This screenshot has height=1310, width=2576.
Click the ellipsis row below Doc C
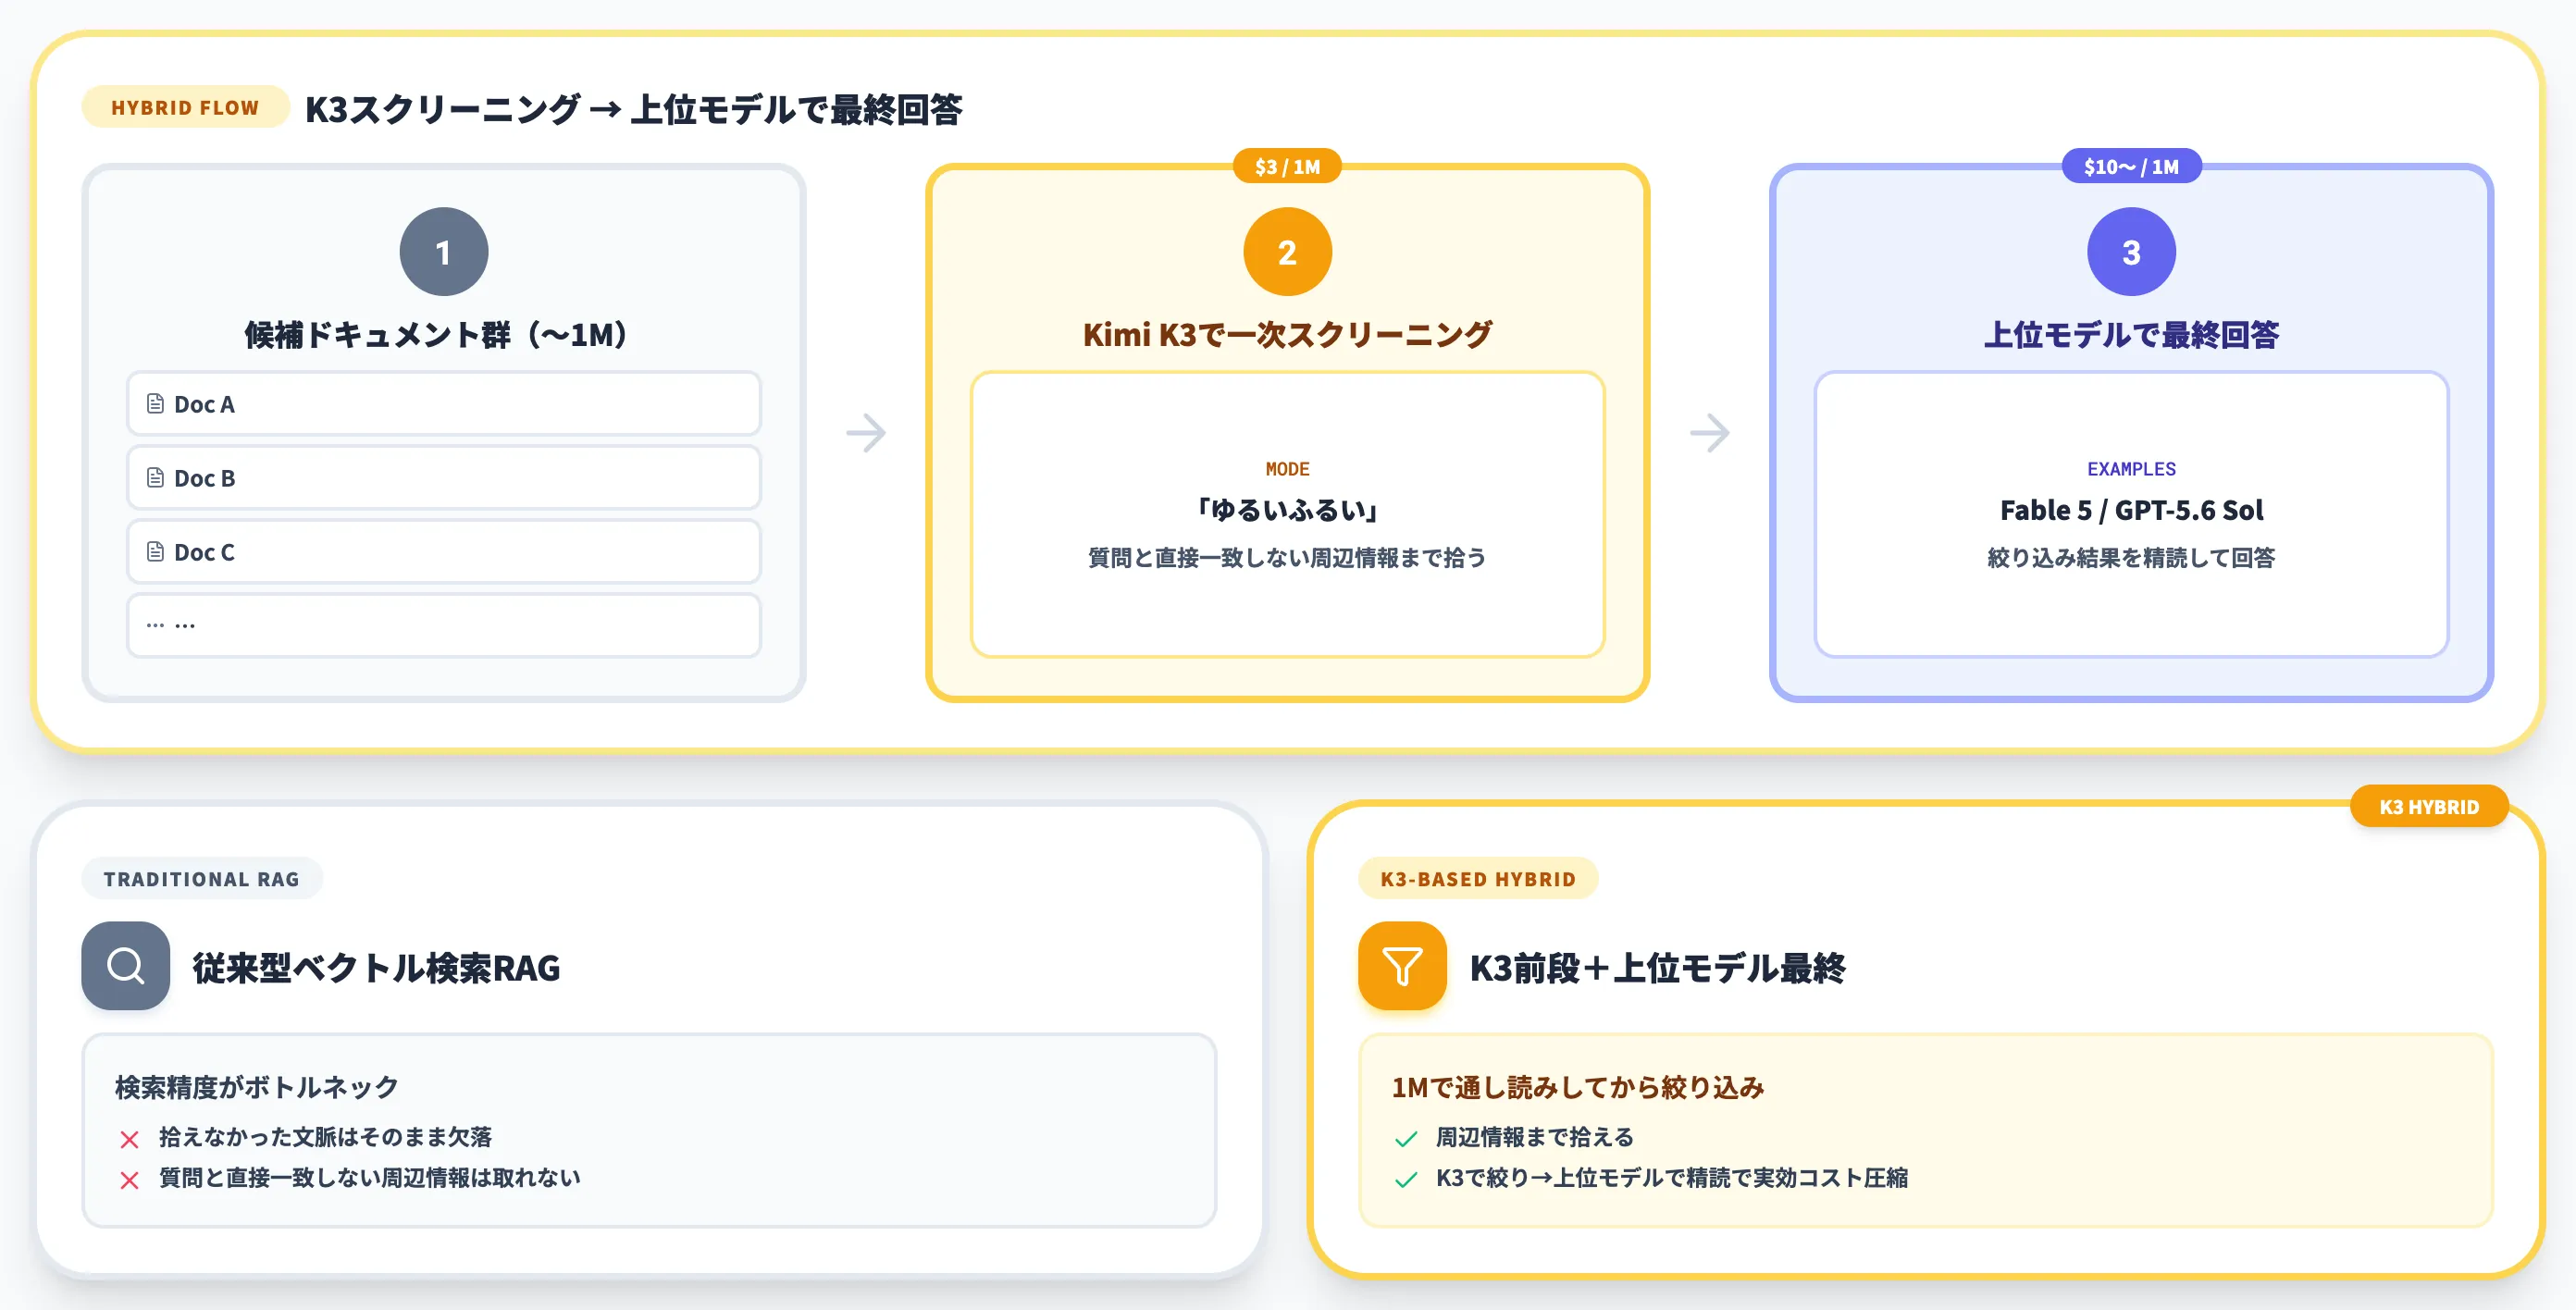tap(444, 625)
